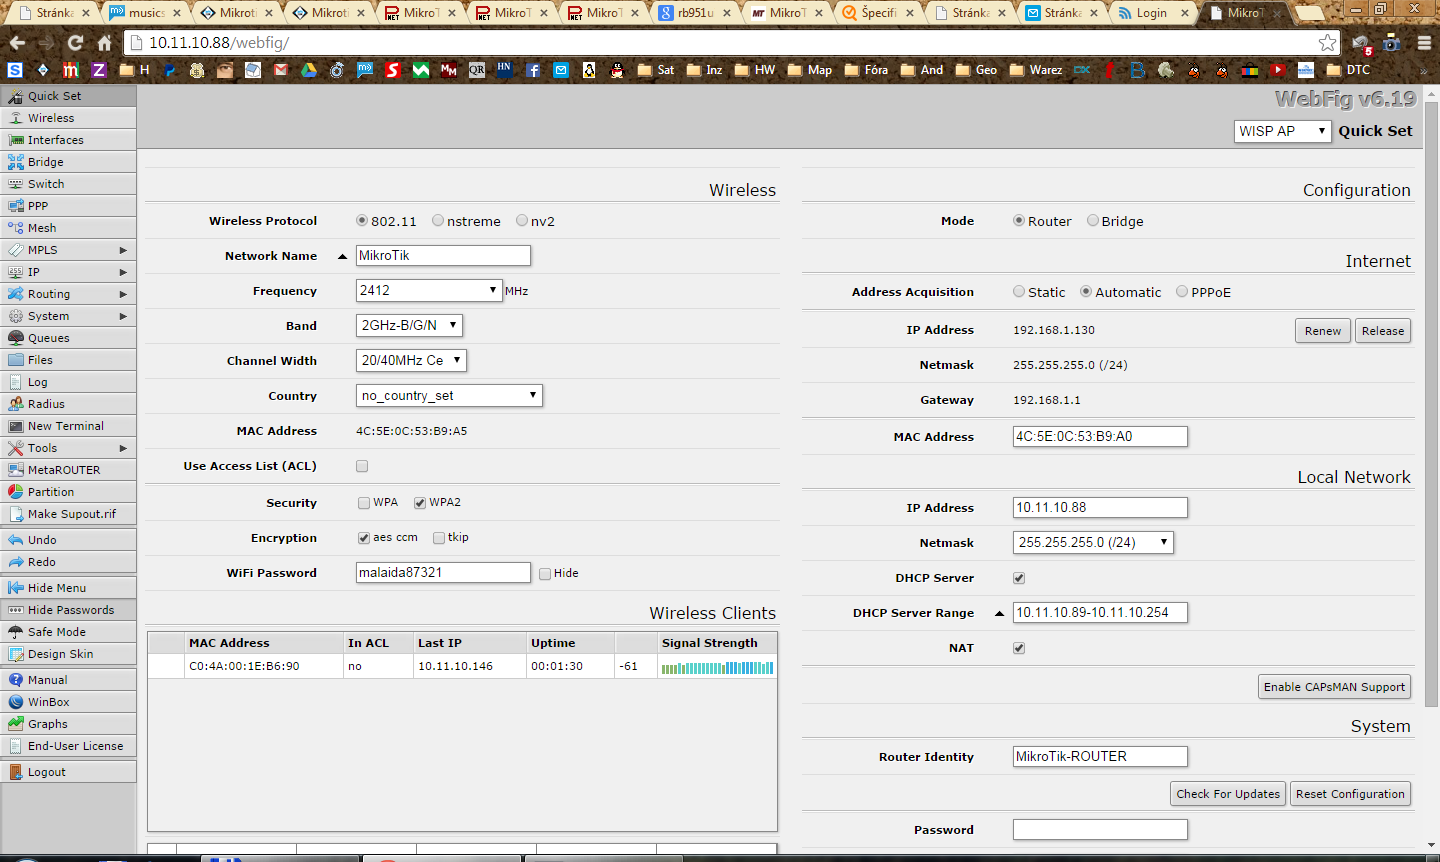The width and height of the screenshot is (1440, 862).
Task: Disable the NAT checkbox
Action: 1019,647
